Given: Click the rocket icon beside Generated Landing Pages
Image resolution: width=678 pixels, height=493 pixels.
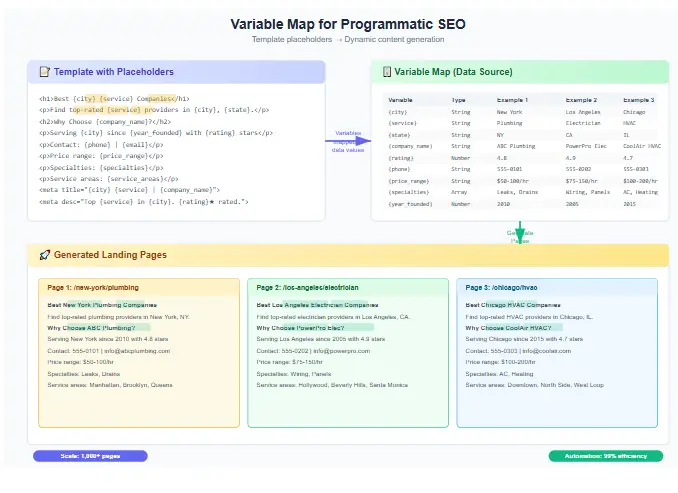Looking at the screenshot, I should pos(45,255).
